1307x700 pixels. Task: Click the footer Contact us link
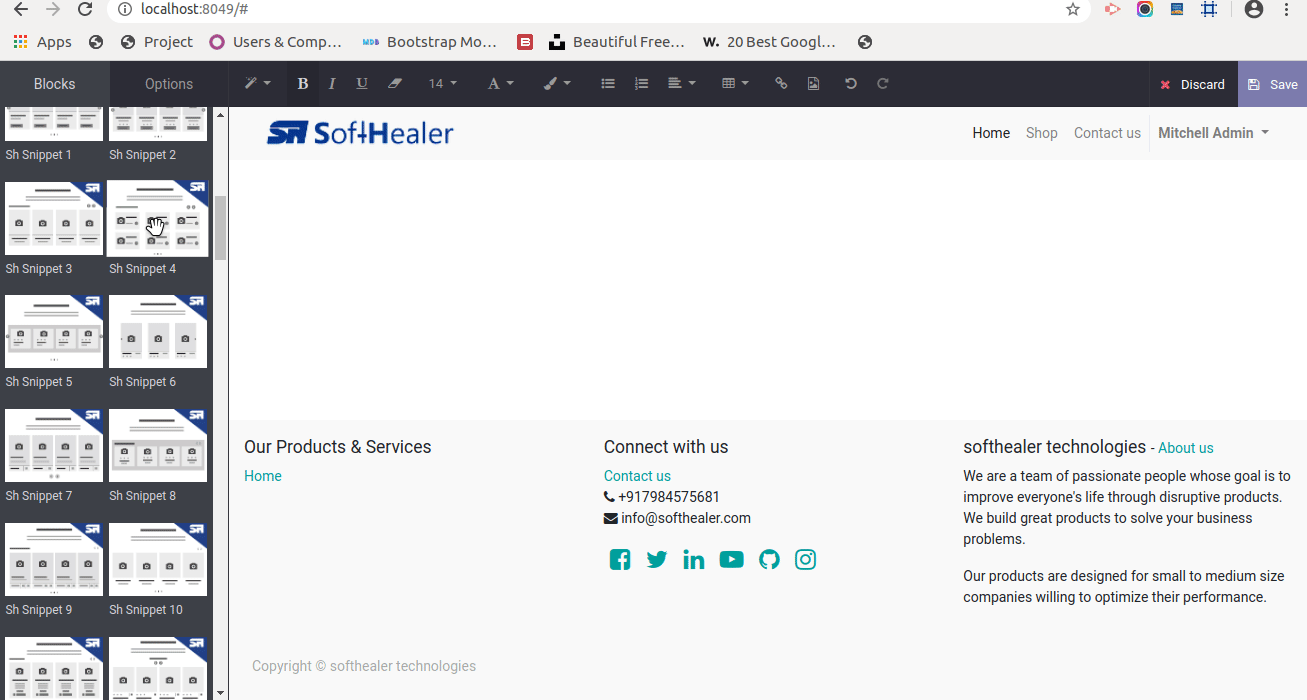pyautogui.click(x=637, y=476)
